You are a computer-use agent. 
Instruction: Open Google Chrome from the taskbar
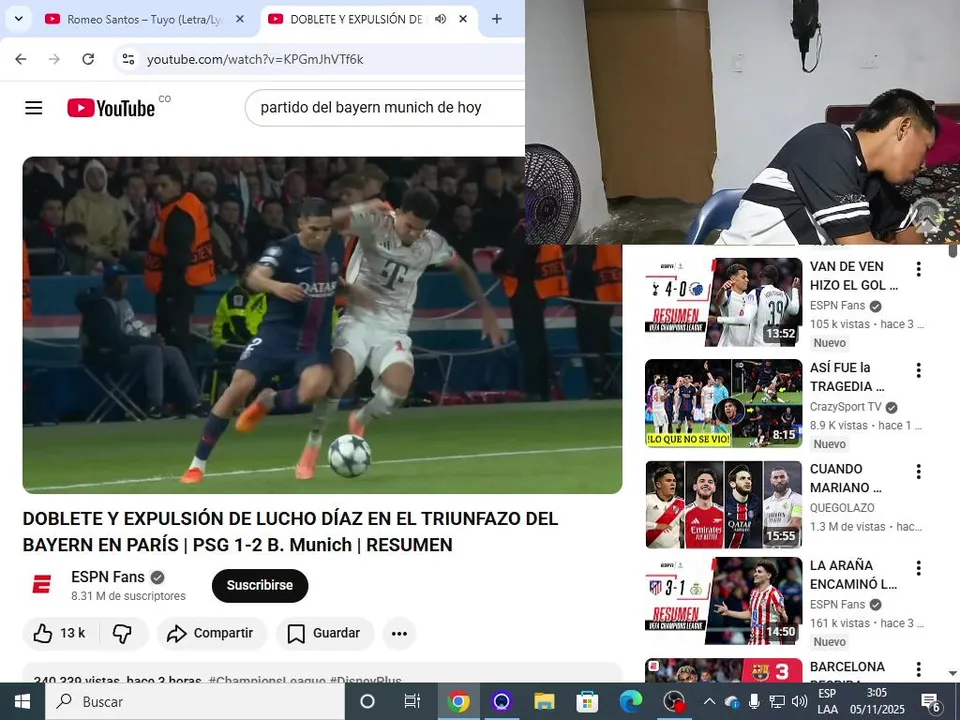click(x=458, y=702)
